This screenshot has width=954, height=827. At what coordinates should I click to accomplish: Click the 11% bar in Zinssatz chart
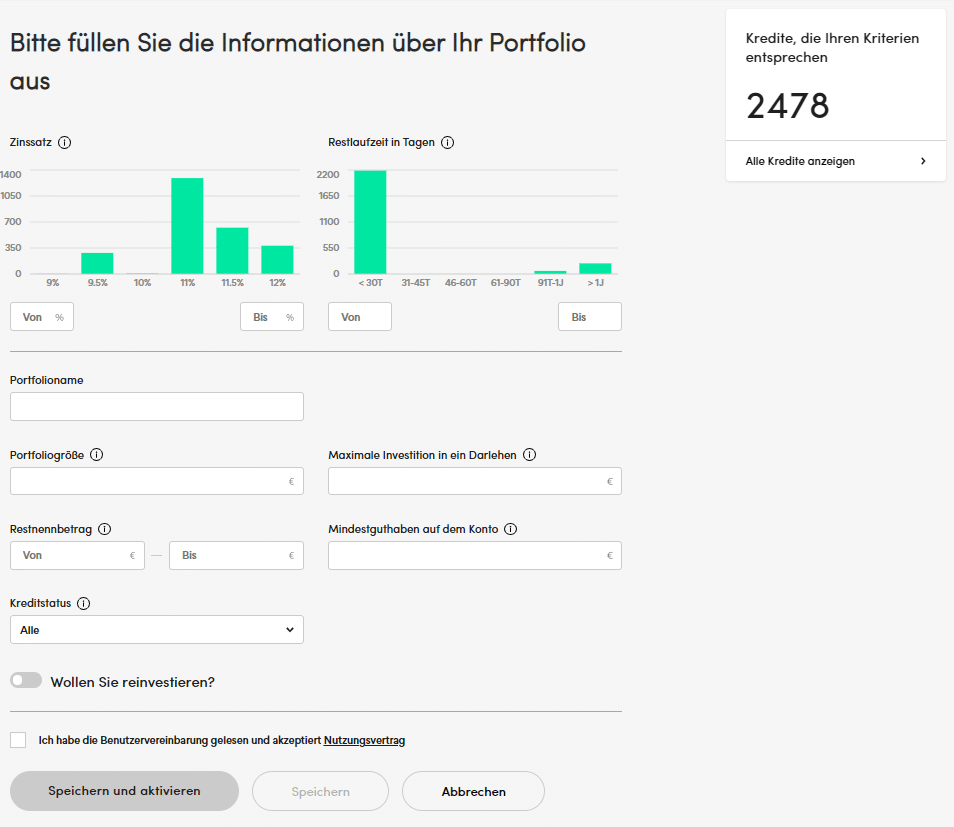[x=187, y=226]
